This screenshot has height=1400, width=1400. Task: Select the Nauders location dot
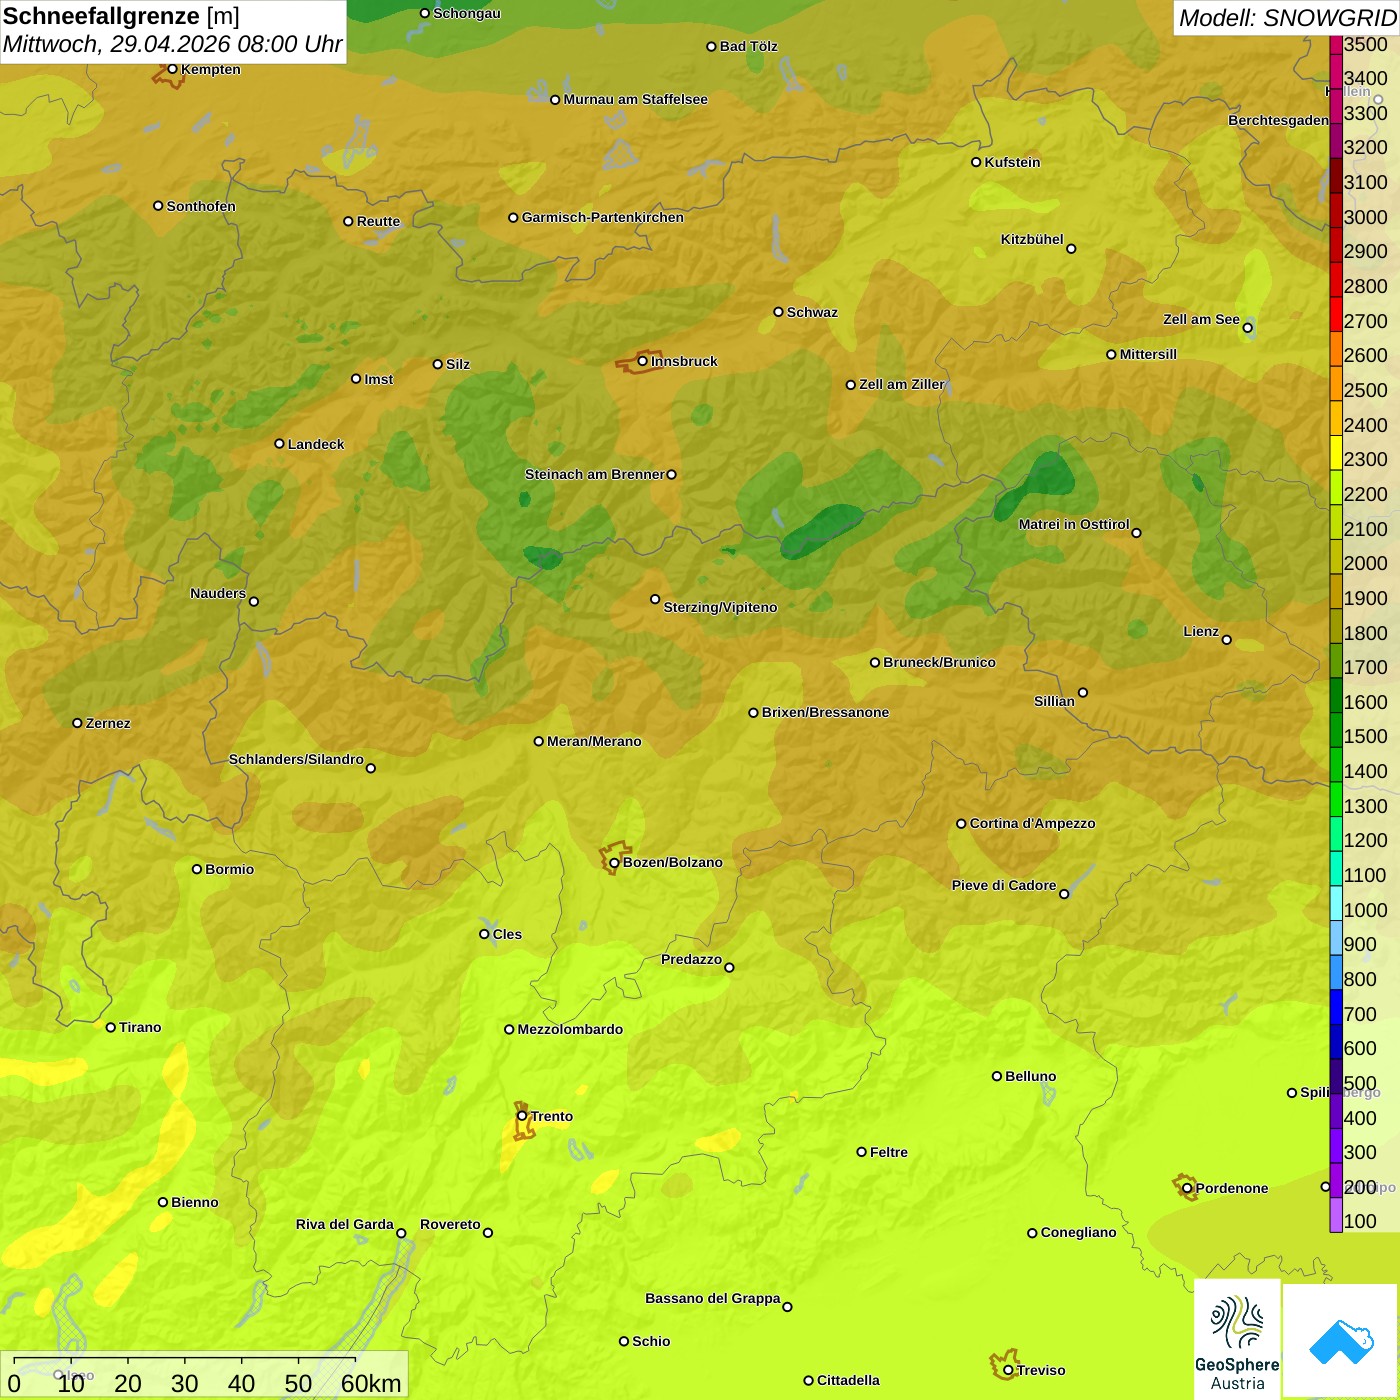(x=253, y=602)
